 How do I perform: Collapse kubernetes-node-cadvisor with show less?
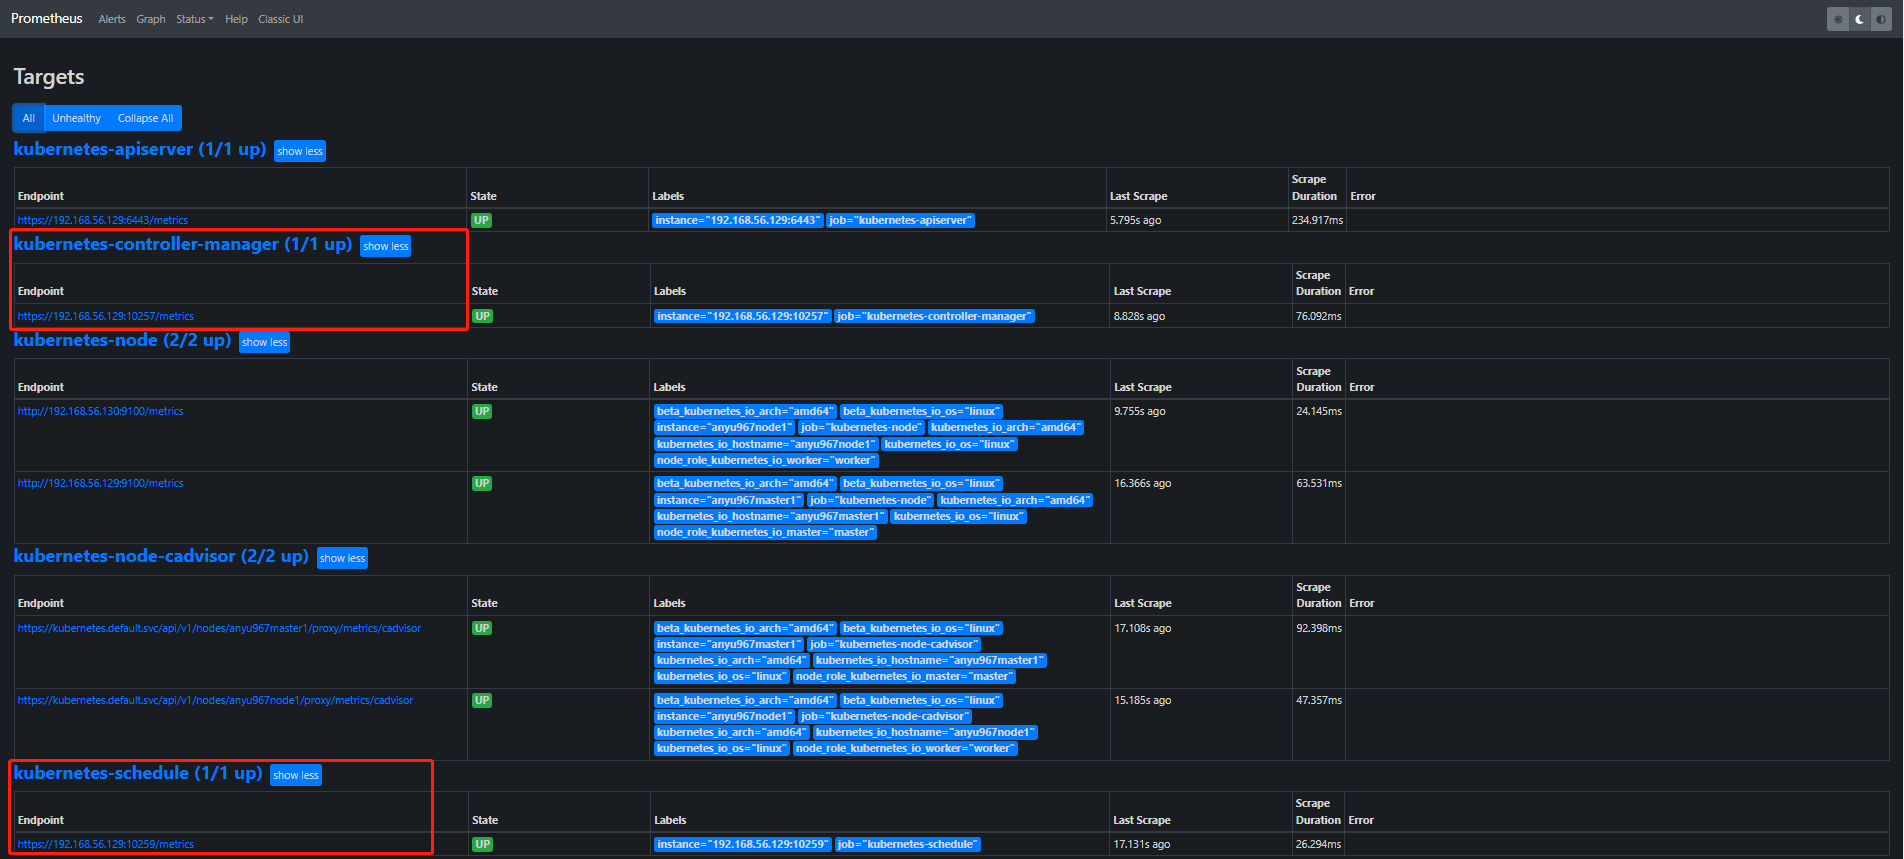(x=343, y=558)
